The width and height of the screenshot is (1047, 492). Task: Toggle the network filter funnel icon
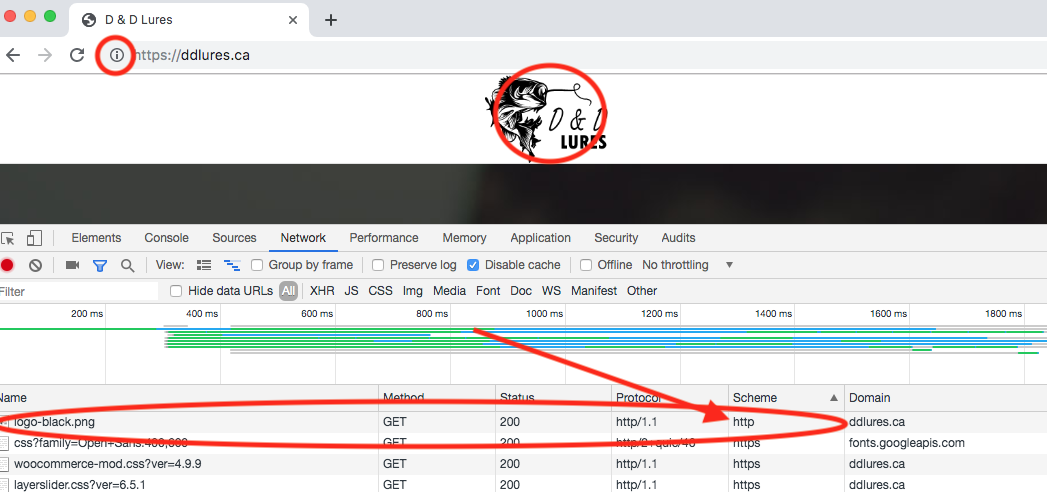point(100,265)
